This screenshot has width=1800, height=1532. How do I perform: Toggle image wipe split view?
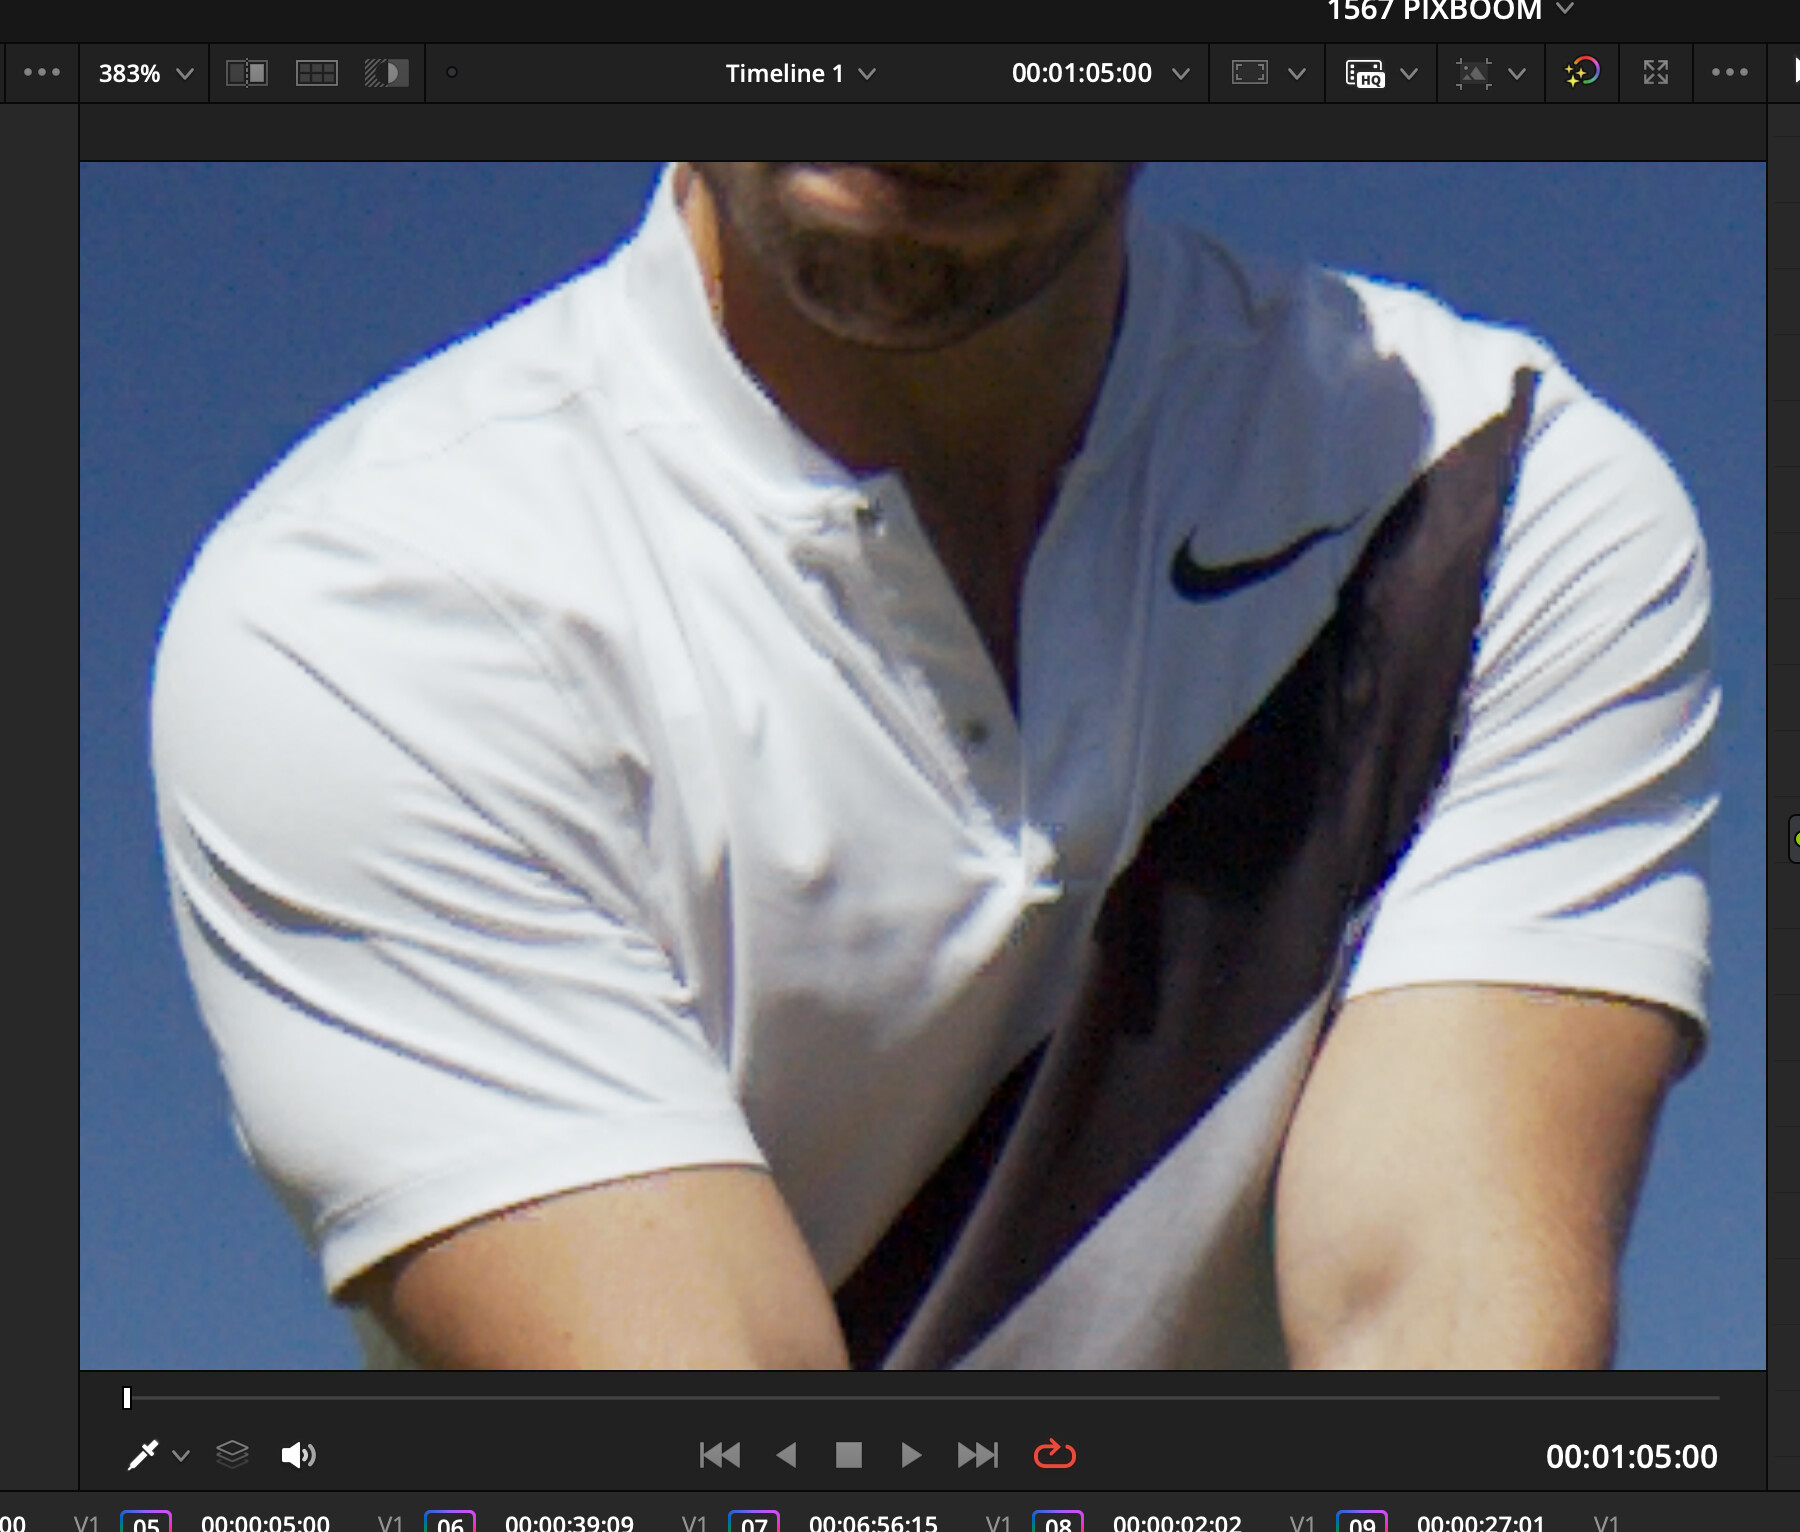tap(247, 73)
